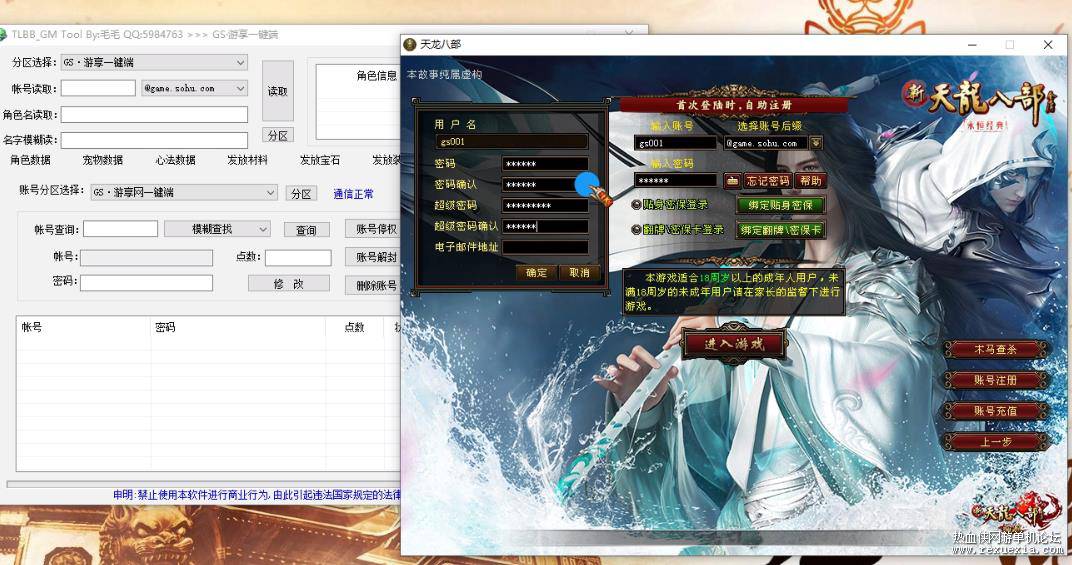Cancel registration with 取消 button

point(579,272)
